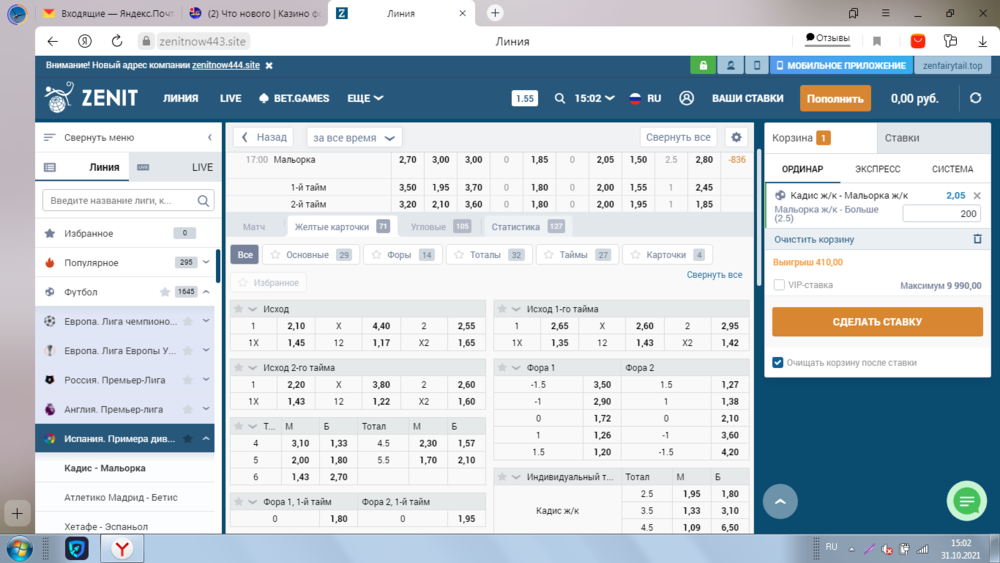Viewport: 1000px width, 563px height.
Task: Refresh balance with the circular arrow icon
Action: click(x=975, y=98)
